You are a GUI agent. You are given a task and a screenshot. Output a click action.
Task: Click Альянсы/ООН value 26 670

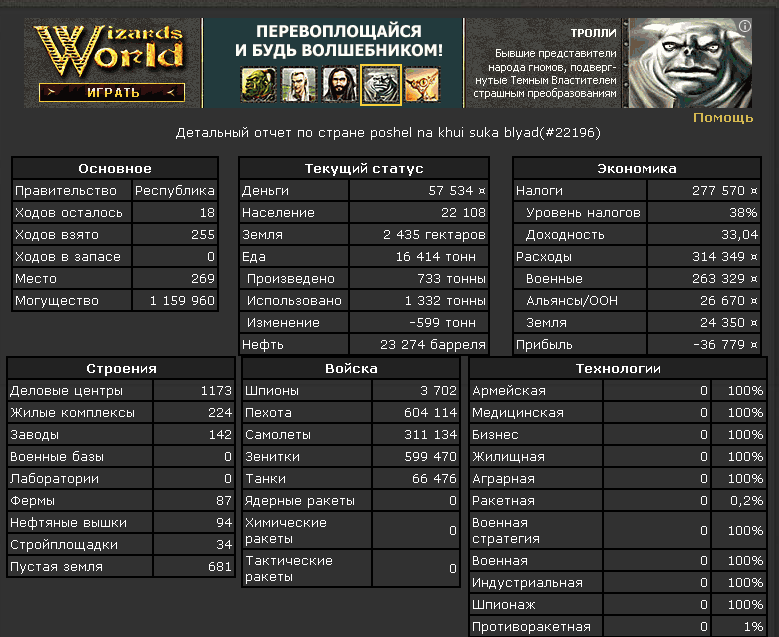[x=729, y=301]
